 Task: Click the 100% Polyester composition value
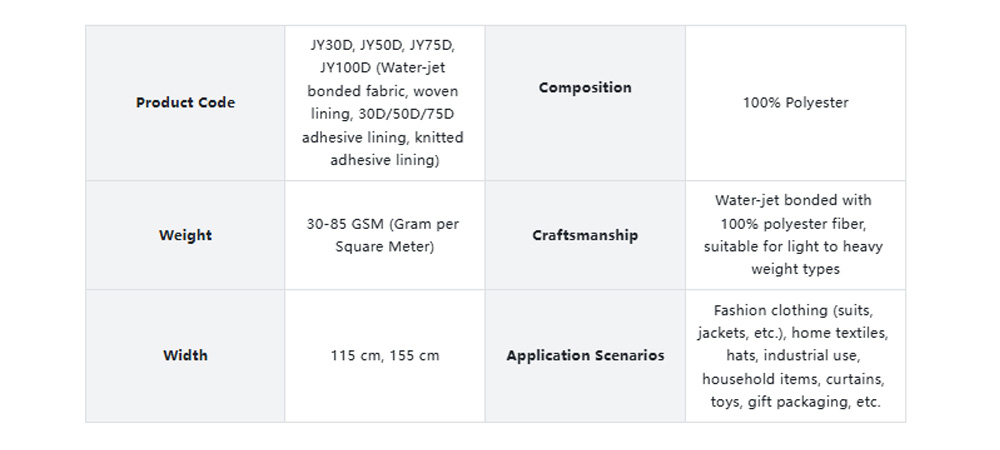click(795, 103)
